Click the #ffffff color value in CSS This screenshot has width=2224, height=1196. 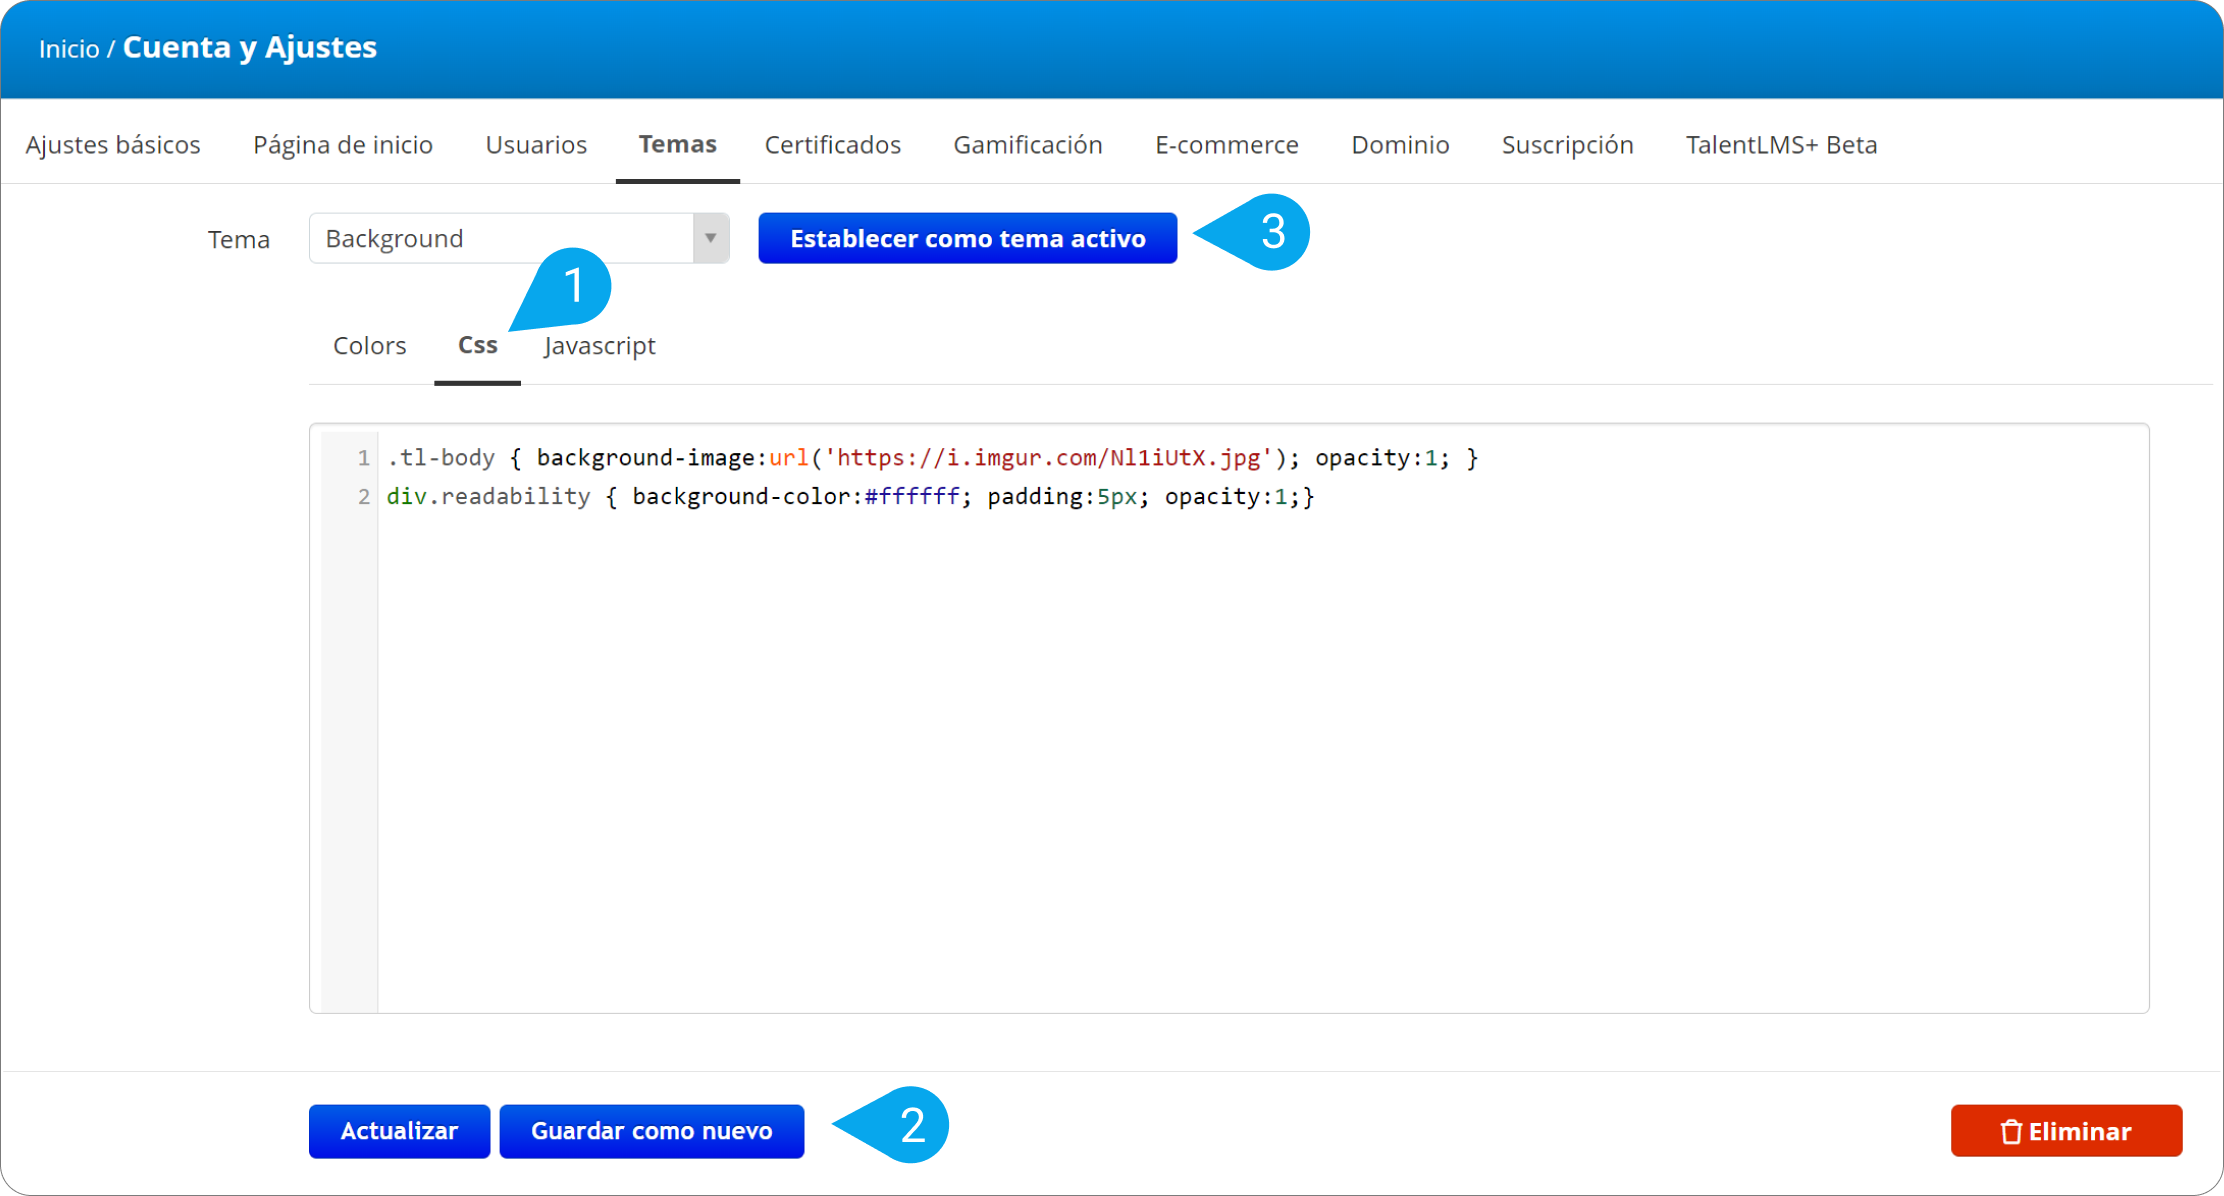point(911,497)
